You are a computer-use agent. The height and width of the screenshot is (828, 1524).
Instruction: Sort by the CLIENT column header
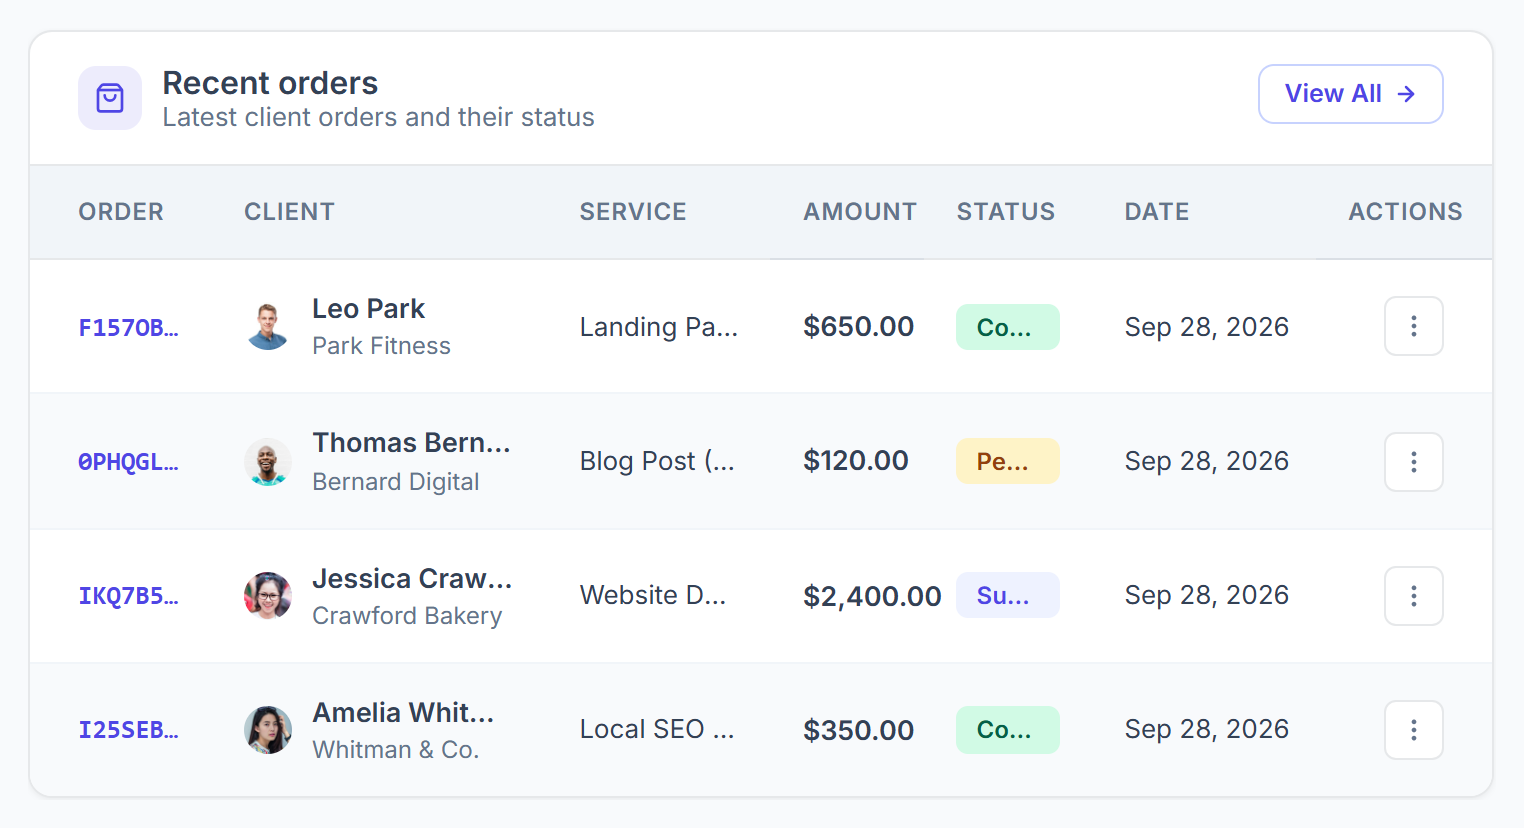pyautogui.click(x=289, y=212)
